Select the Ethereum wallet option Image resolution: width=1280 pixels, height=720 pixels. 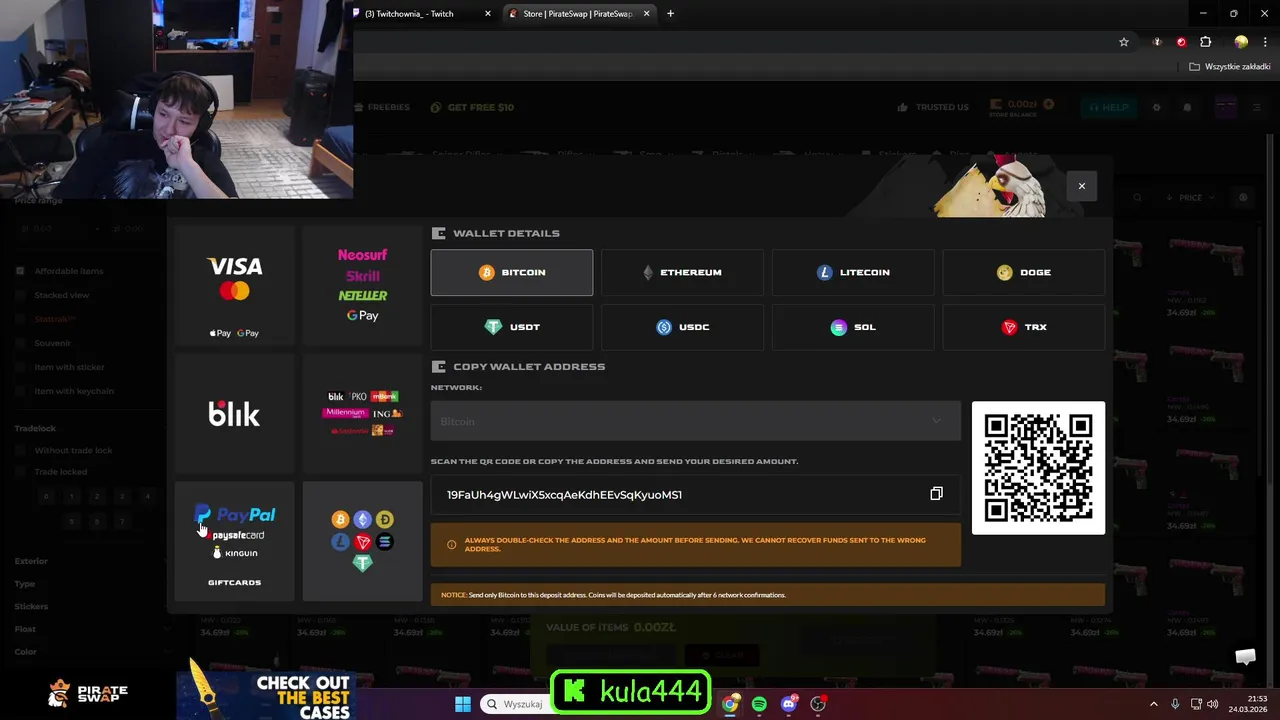[x=682, y=272]
